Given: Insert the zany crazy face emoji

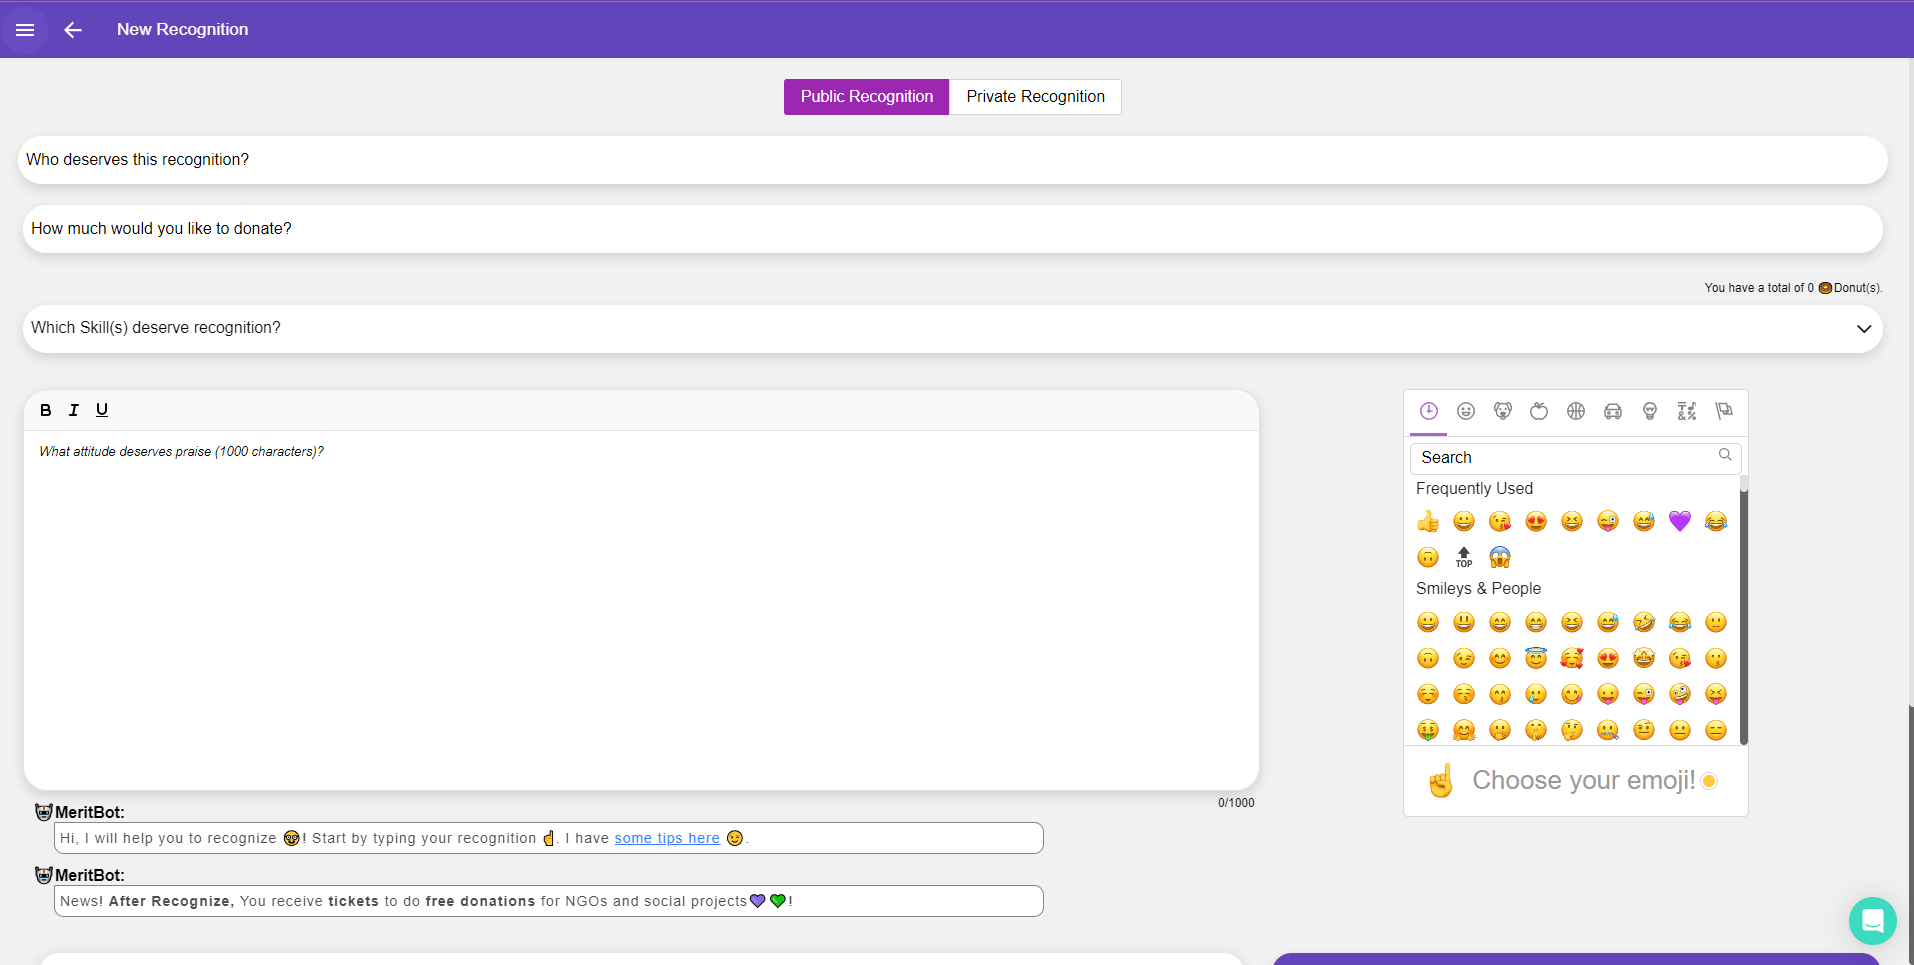Looking at the screenshot, I should [x=1680, y=694].
